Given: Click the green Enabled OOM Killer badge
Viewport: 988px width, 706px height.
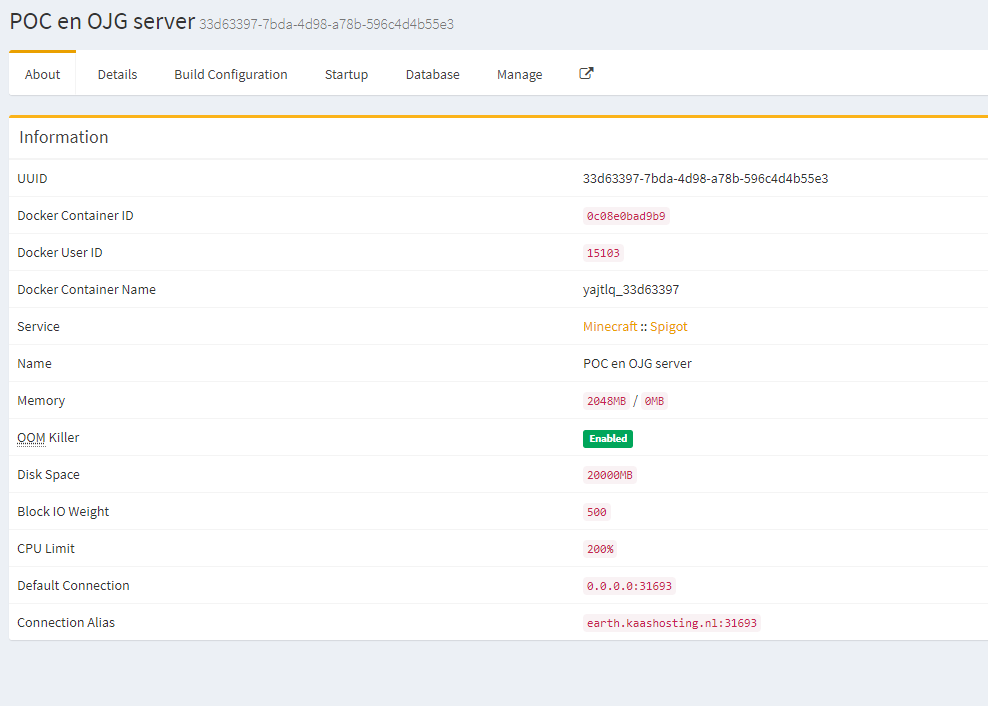Looking at the screenshot, I should tap(608, 438).
